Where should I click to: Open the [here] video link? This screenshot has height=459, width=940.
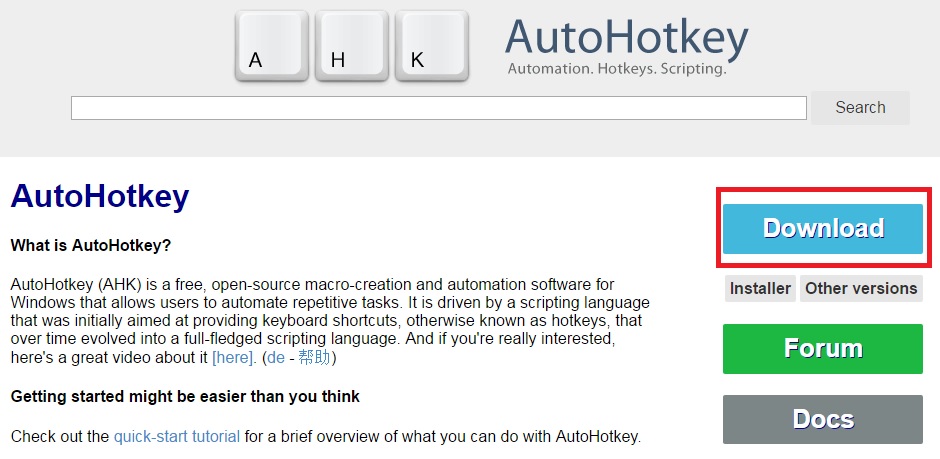click(234, 358)
